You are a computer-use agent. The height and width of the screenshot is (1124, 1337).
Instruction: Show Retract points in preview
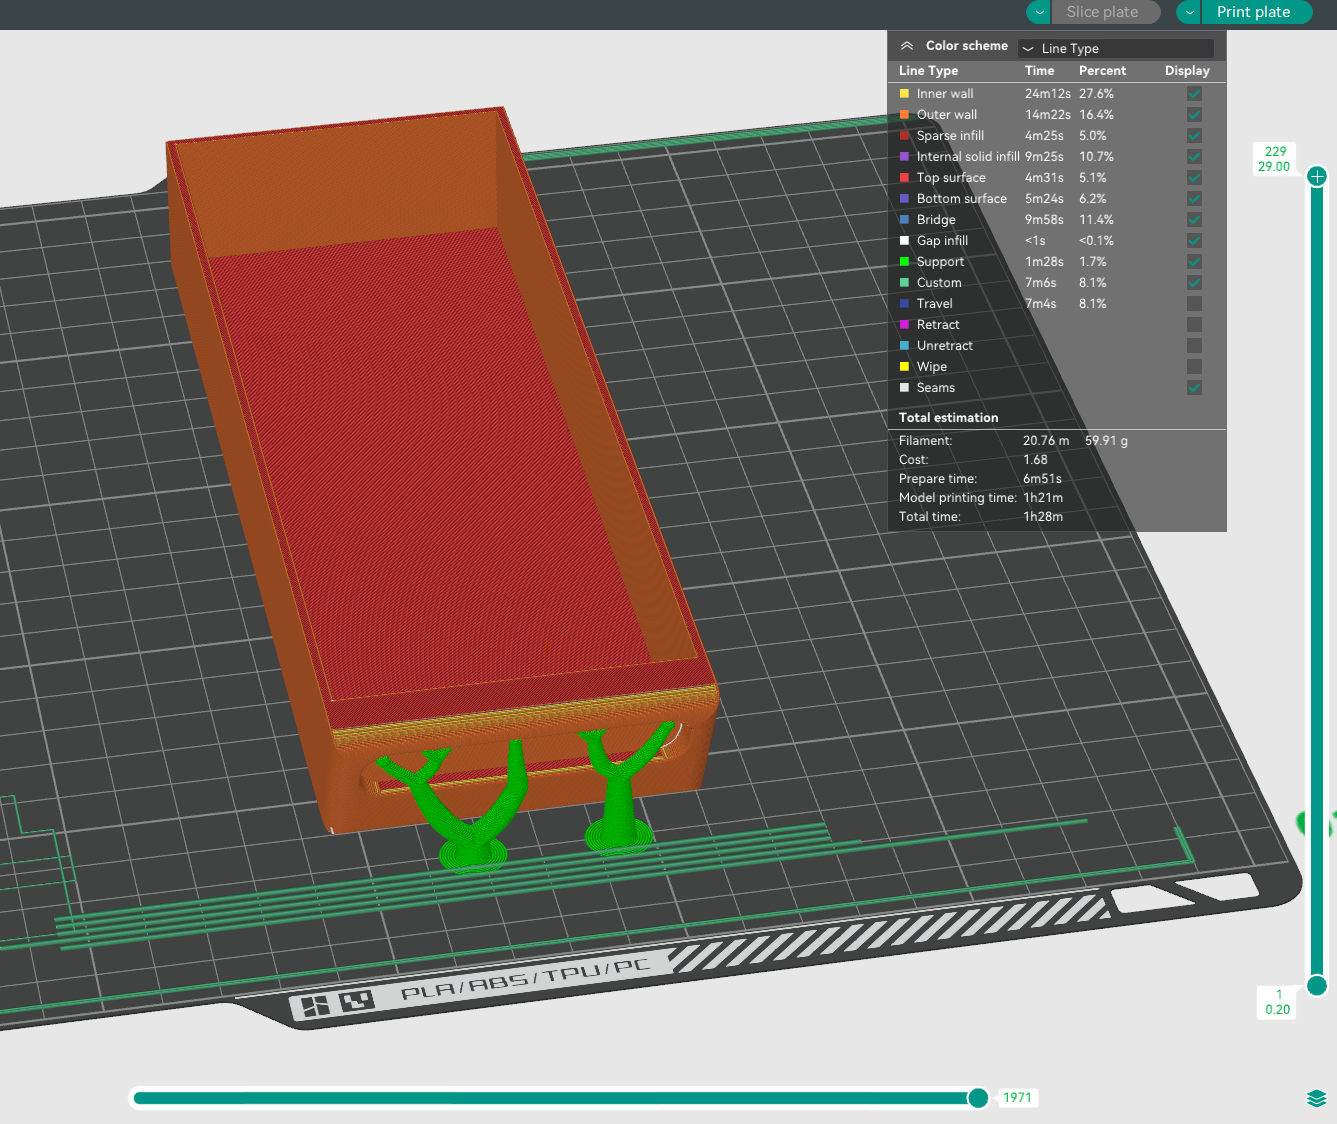(x=1194, y=325)
